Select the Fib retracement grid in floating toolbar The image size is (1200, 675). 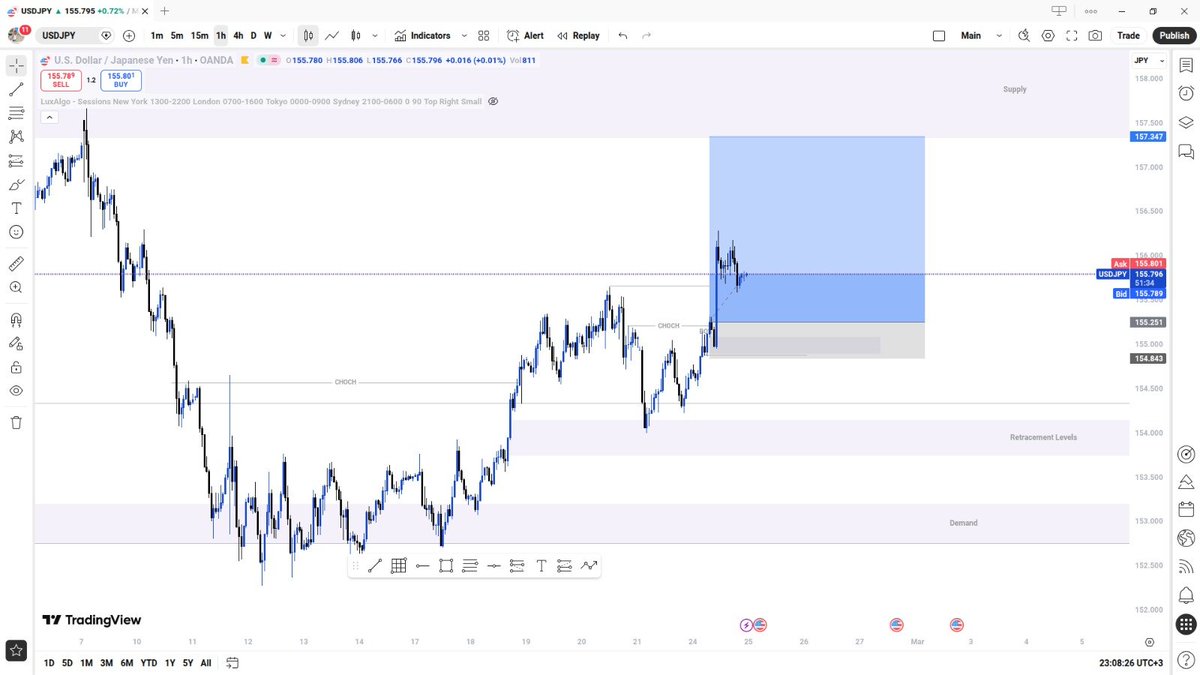pyautogui.click(x=398, y=566)
